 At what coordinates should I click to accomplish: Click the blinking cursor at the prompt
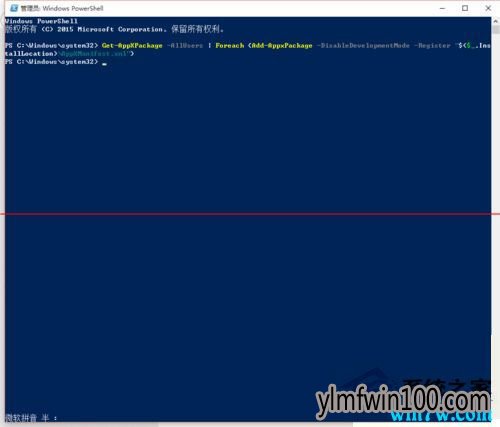[105, 63]
